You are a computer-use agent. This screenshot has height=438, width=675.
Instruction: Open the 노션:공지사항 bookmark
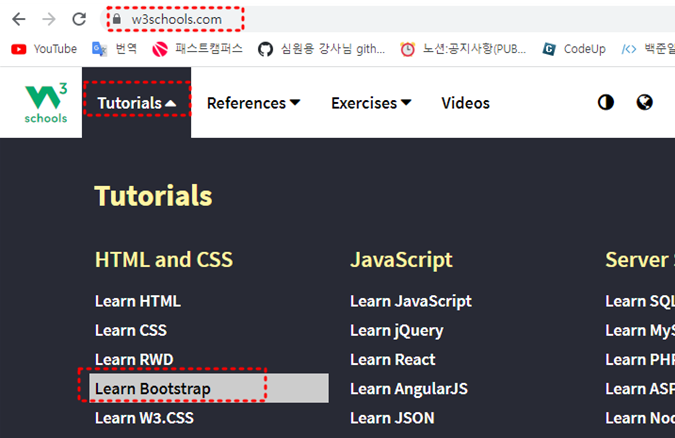coord(463,49)
